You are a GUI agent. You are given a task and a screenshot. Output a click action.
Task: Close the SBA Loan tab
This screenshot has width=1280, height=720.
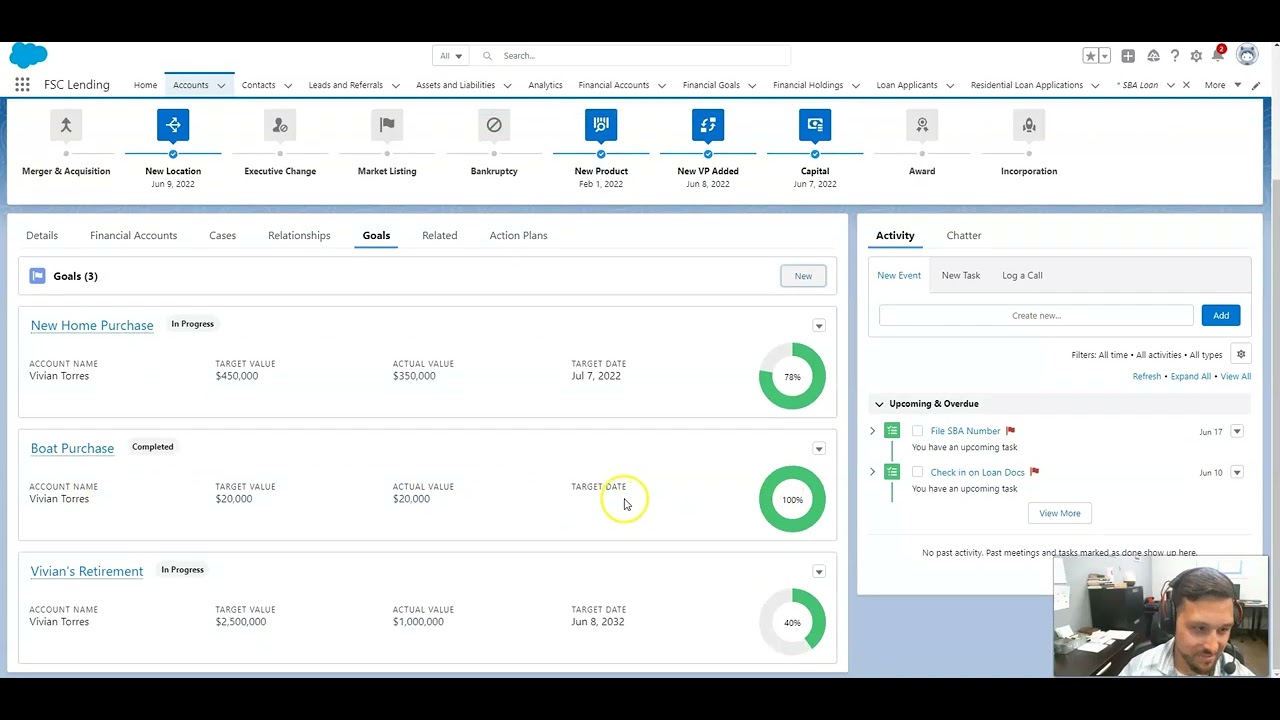click(x=1186, y=85)
